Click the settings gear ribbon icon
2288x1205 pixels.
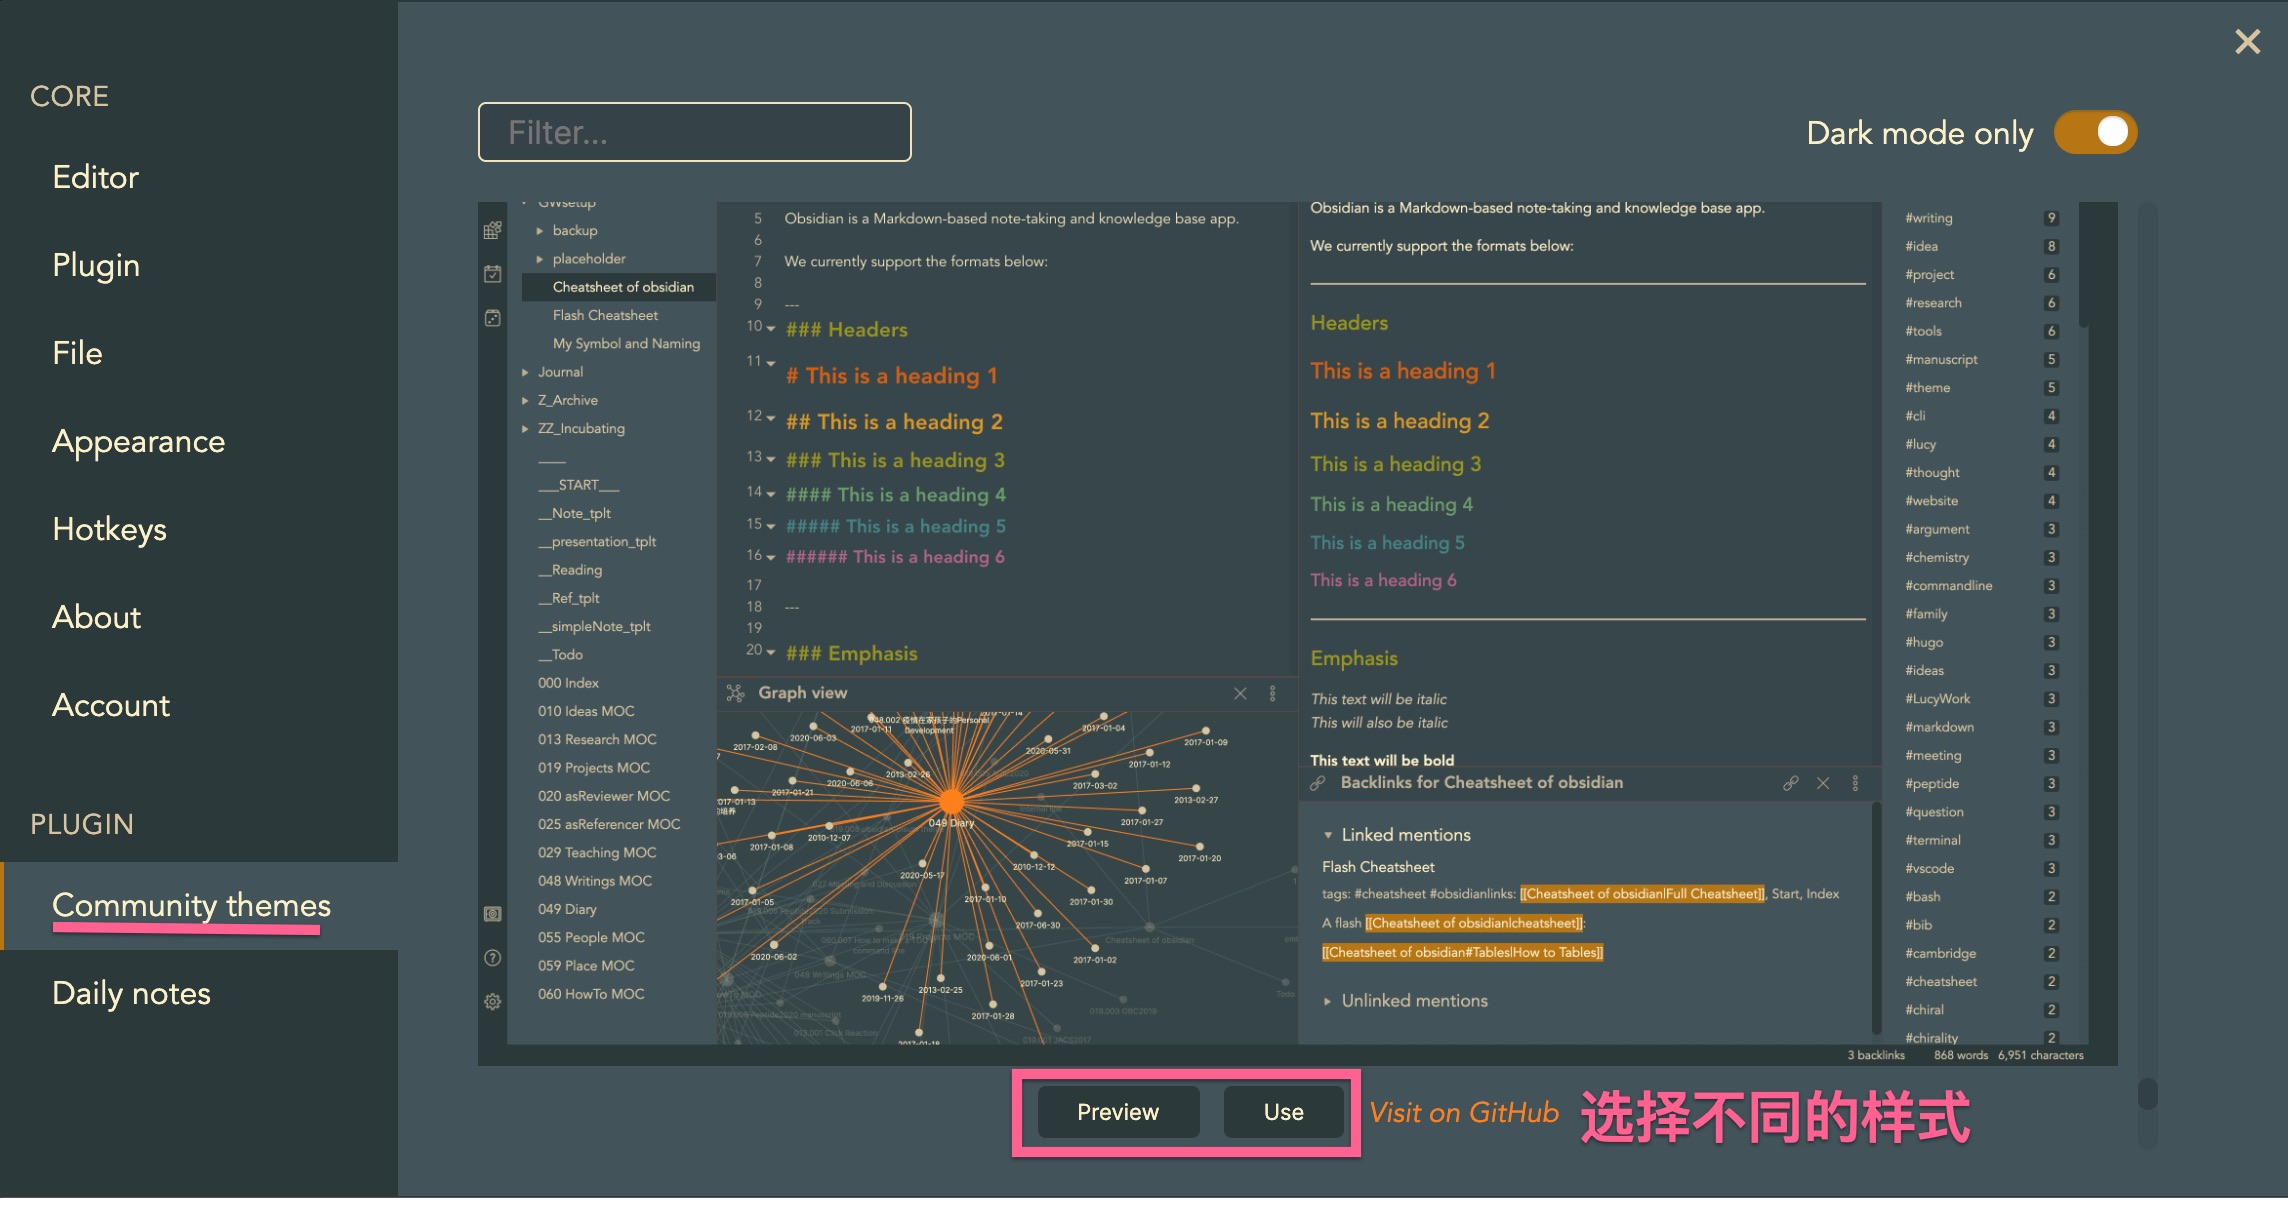[492, 1002]
